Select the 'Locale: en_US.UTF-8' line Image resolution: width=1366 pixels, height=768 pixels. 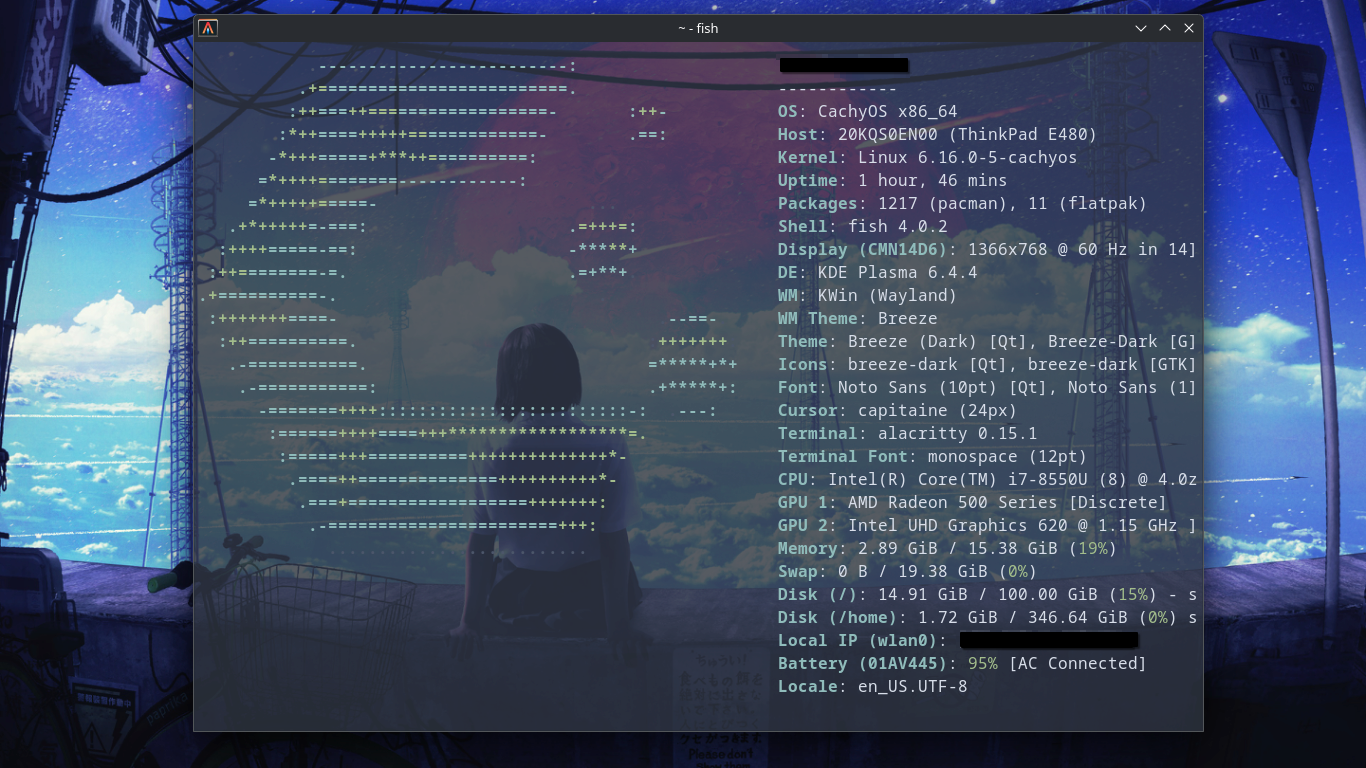pos(873,687)
